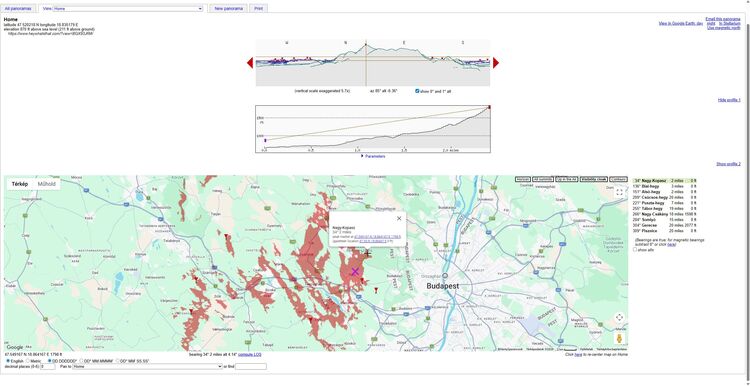
Task: Toggle show 0° and 1° alt checkbox
Action: 417,90
